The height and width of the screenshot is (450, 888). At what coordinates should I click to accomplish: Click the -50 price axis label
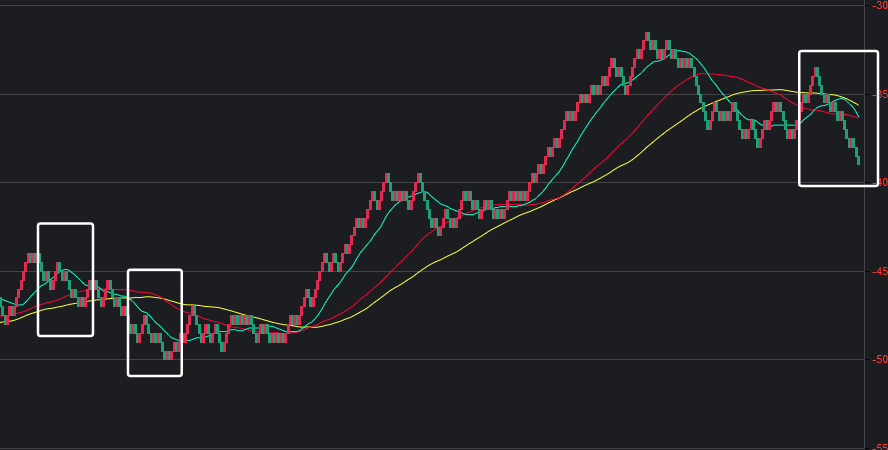[880, 359]
